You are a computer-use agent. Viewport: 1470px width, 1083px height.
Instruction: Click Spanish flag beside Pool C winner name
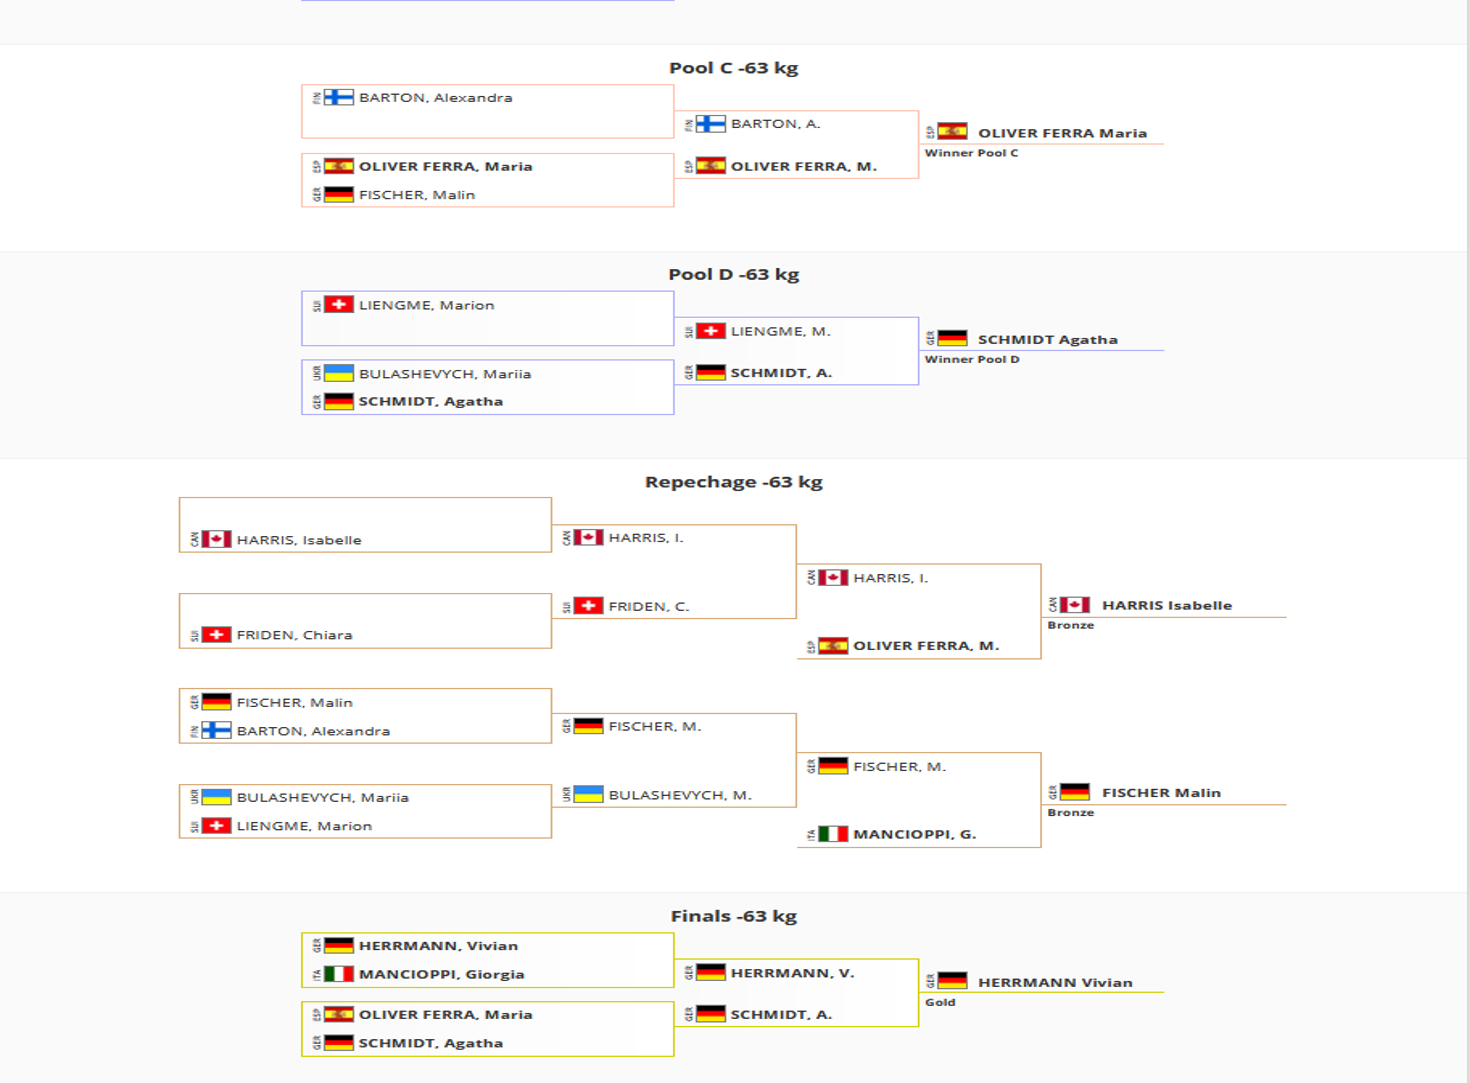coord(952,132)
